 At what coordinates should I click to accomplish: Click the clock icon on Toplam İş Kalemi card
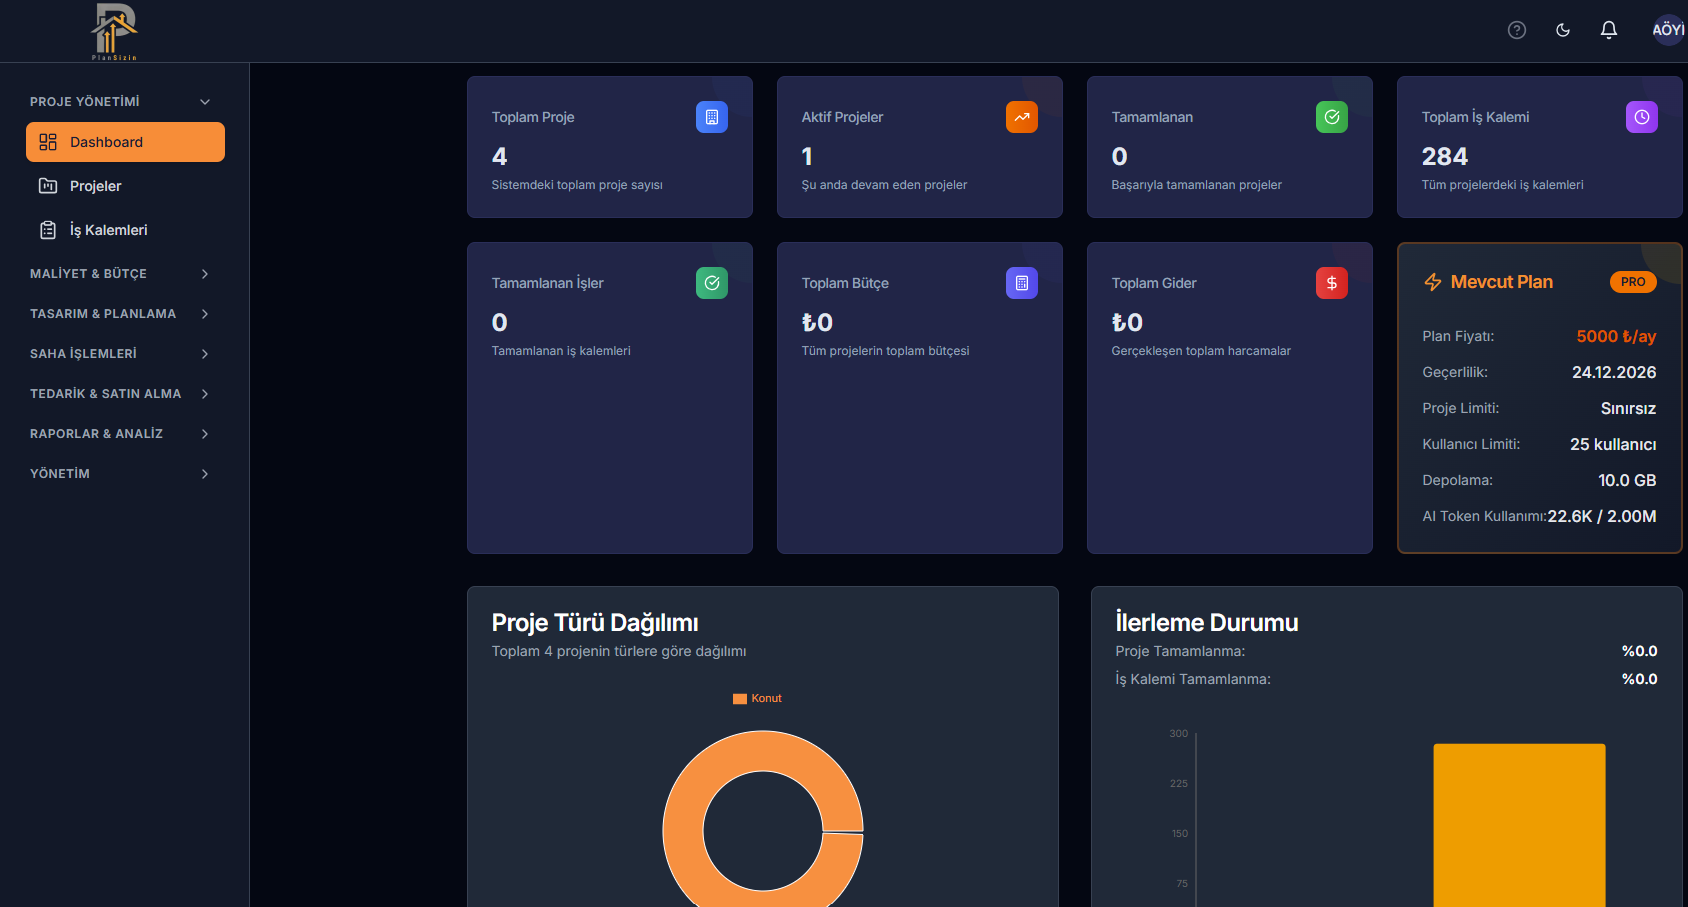pos(1641,117)
